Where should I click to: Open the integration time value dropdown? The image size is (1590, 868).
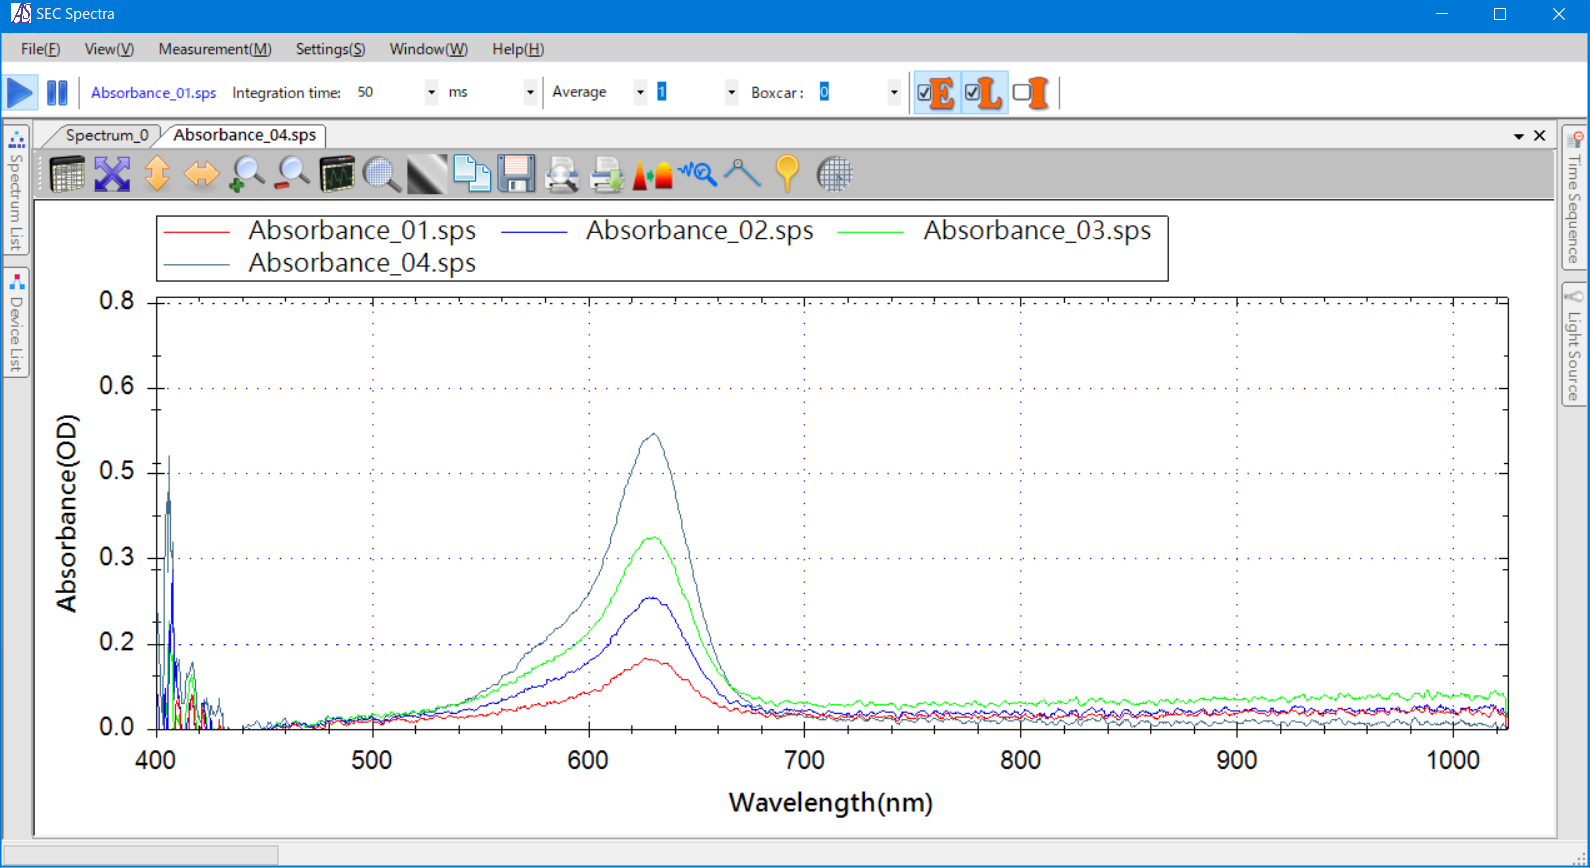pos(431,93)
